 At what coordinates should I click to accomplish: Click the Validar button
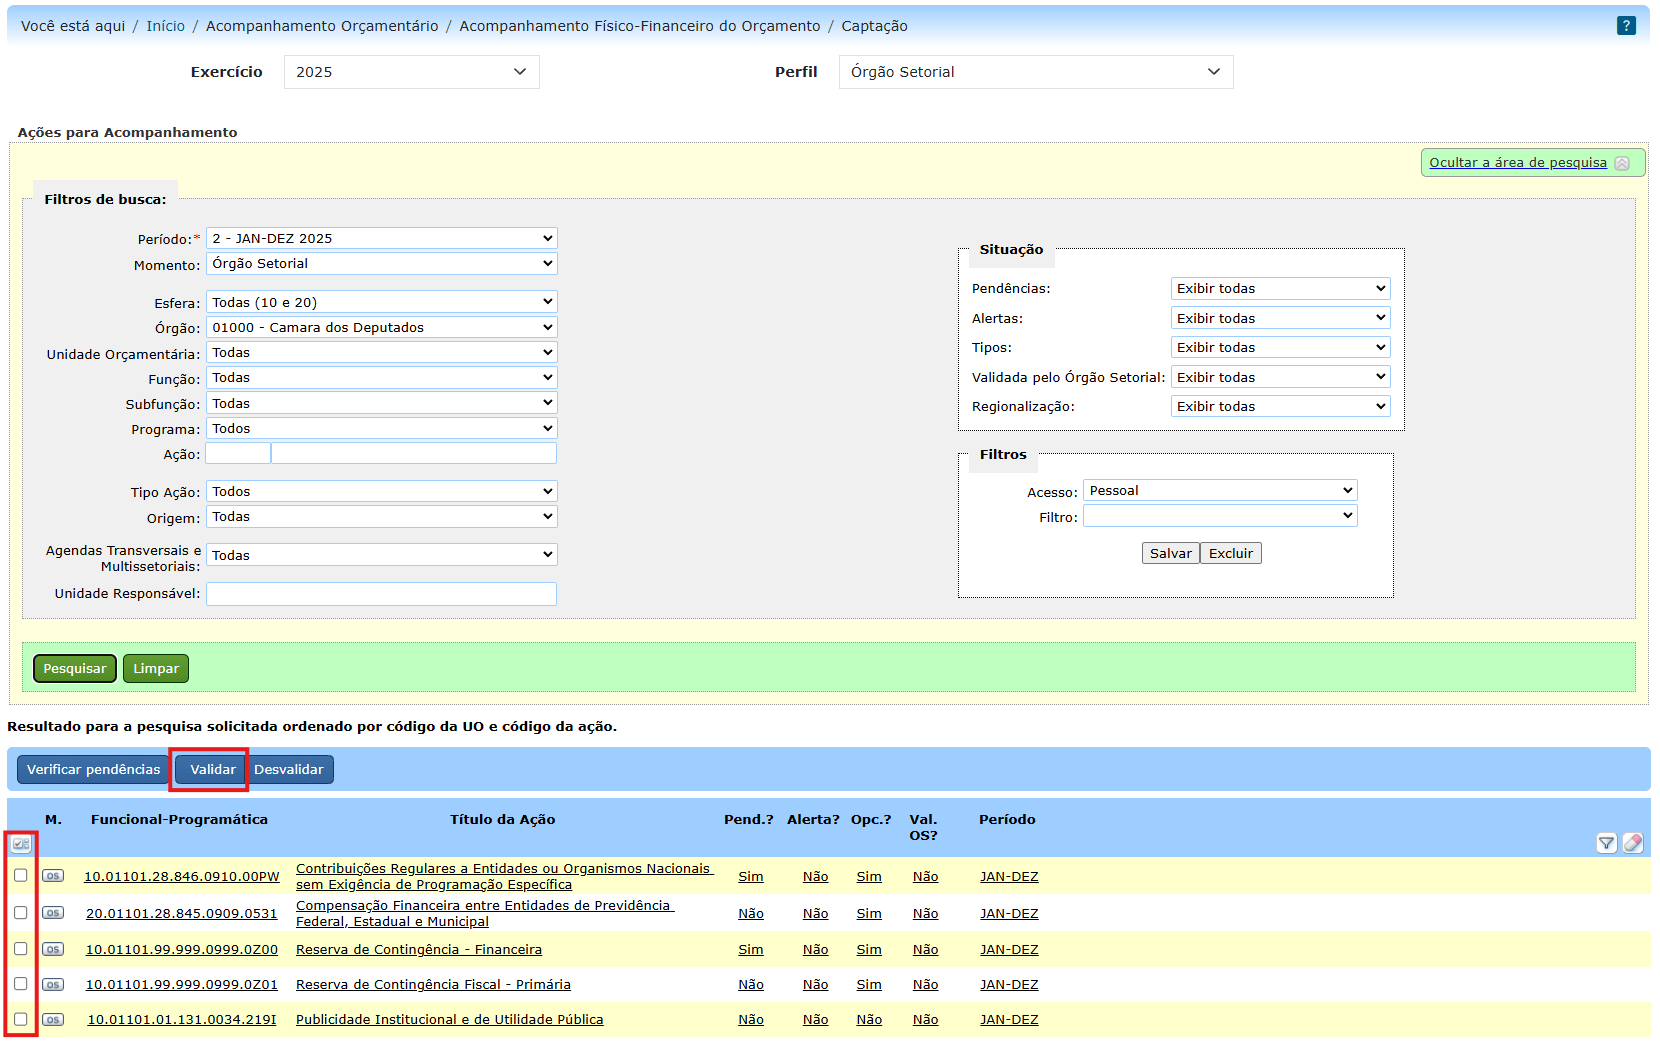(x=212, y=769)
